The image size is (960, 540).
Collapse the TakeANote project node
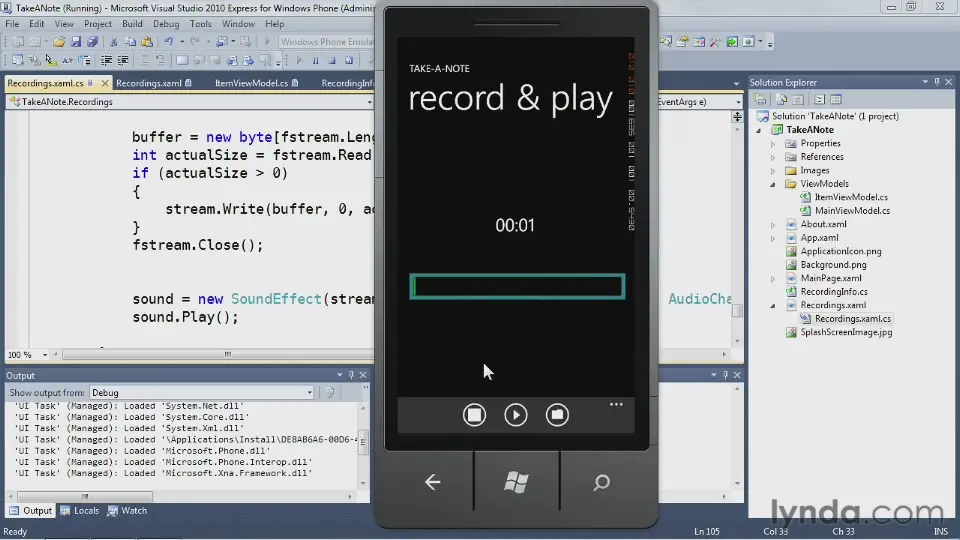coord(759,130)
